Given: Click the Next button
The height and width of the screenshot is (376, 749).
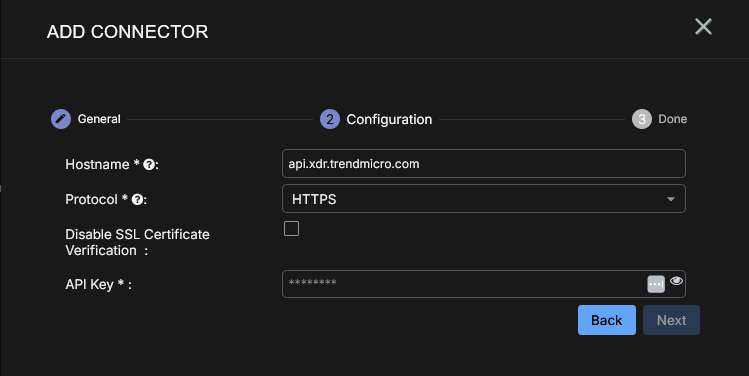Looking at the screenshot, I should point(671,320).
